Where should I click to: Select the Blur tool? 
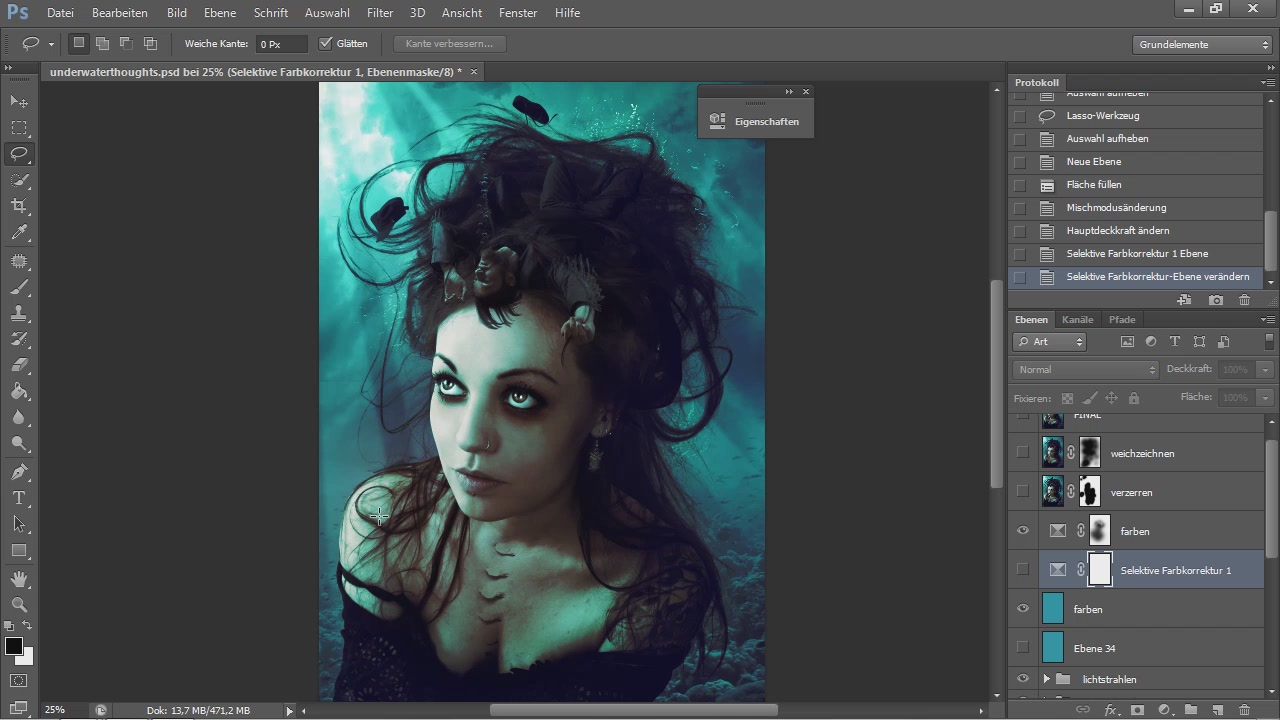(19, 418)
